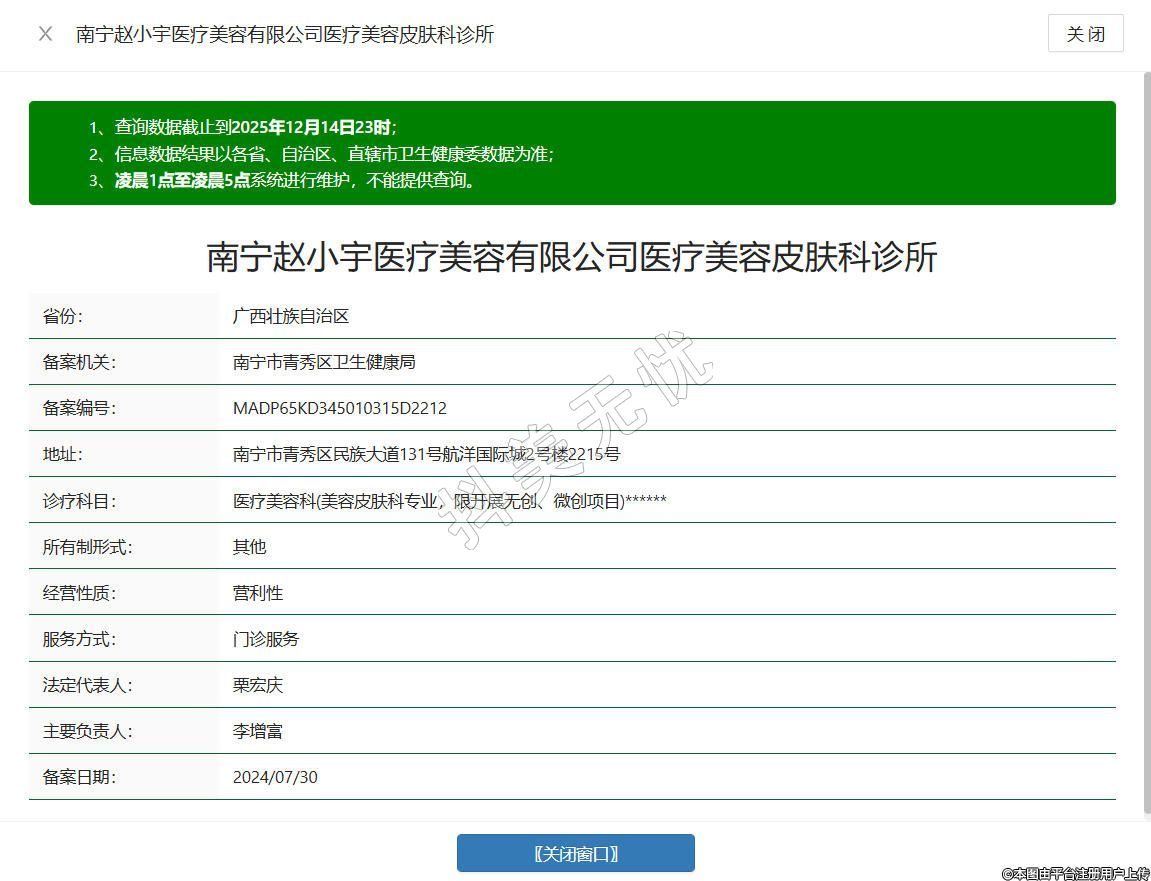
Task: Click the address value with 民族大道131号
Action: pyautogui.click(x=426, y=454)
